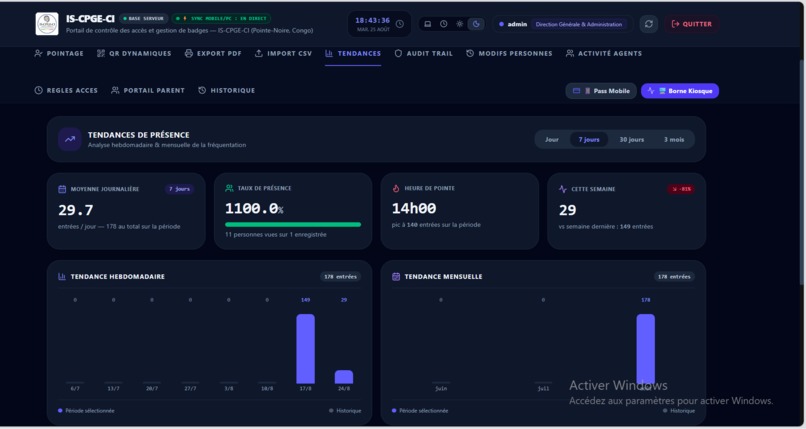Select the clock auto theme icon
The height and width of the screenshot is (429, 806).
pos(444,24)
